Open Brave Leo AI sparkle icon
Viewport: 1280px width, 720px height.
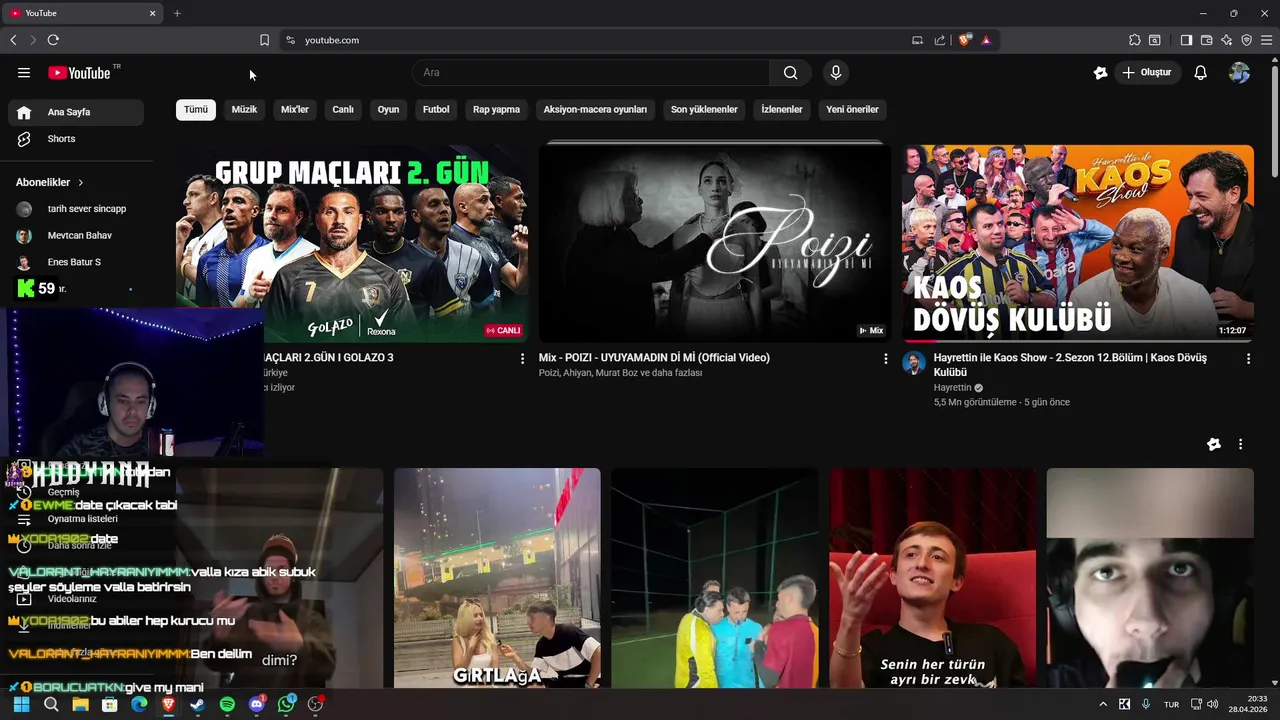tap(1226, 40)
